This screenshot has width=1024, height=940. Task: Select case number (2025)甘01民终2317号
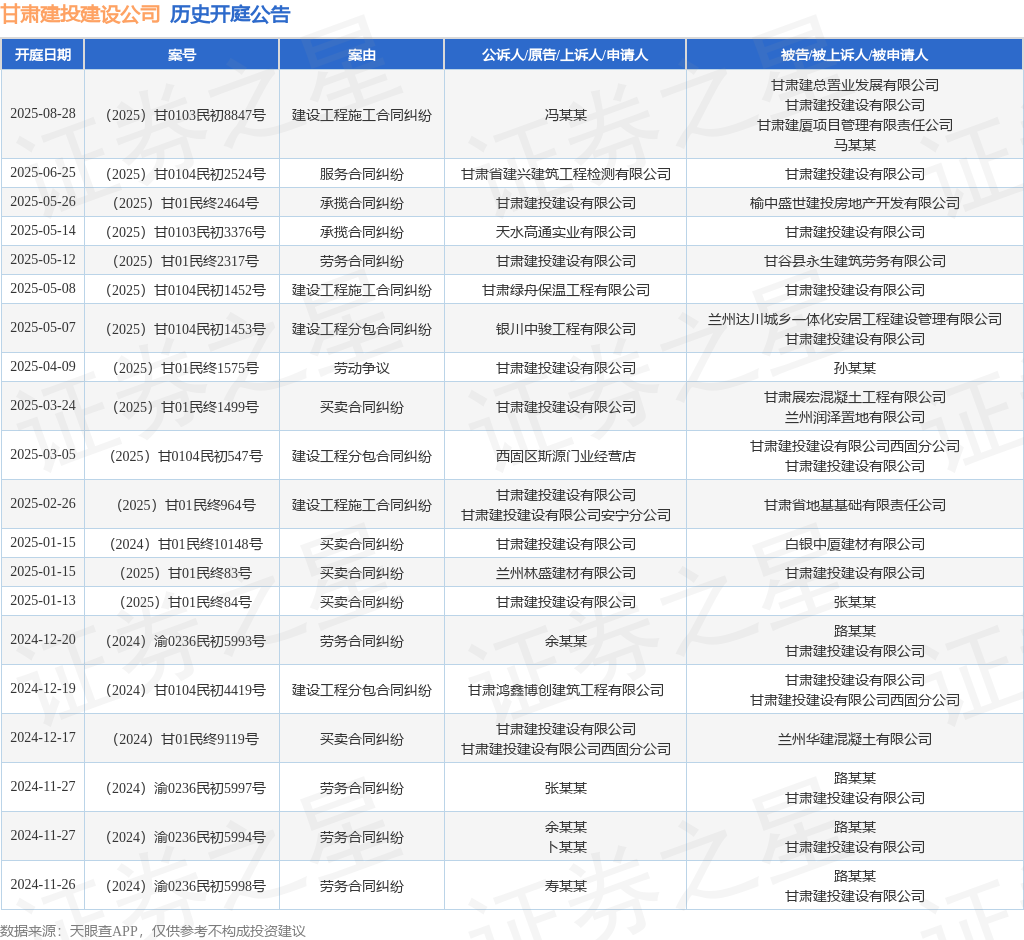click(185, 261)
